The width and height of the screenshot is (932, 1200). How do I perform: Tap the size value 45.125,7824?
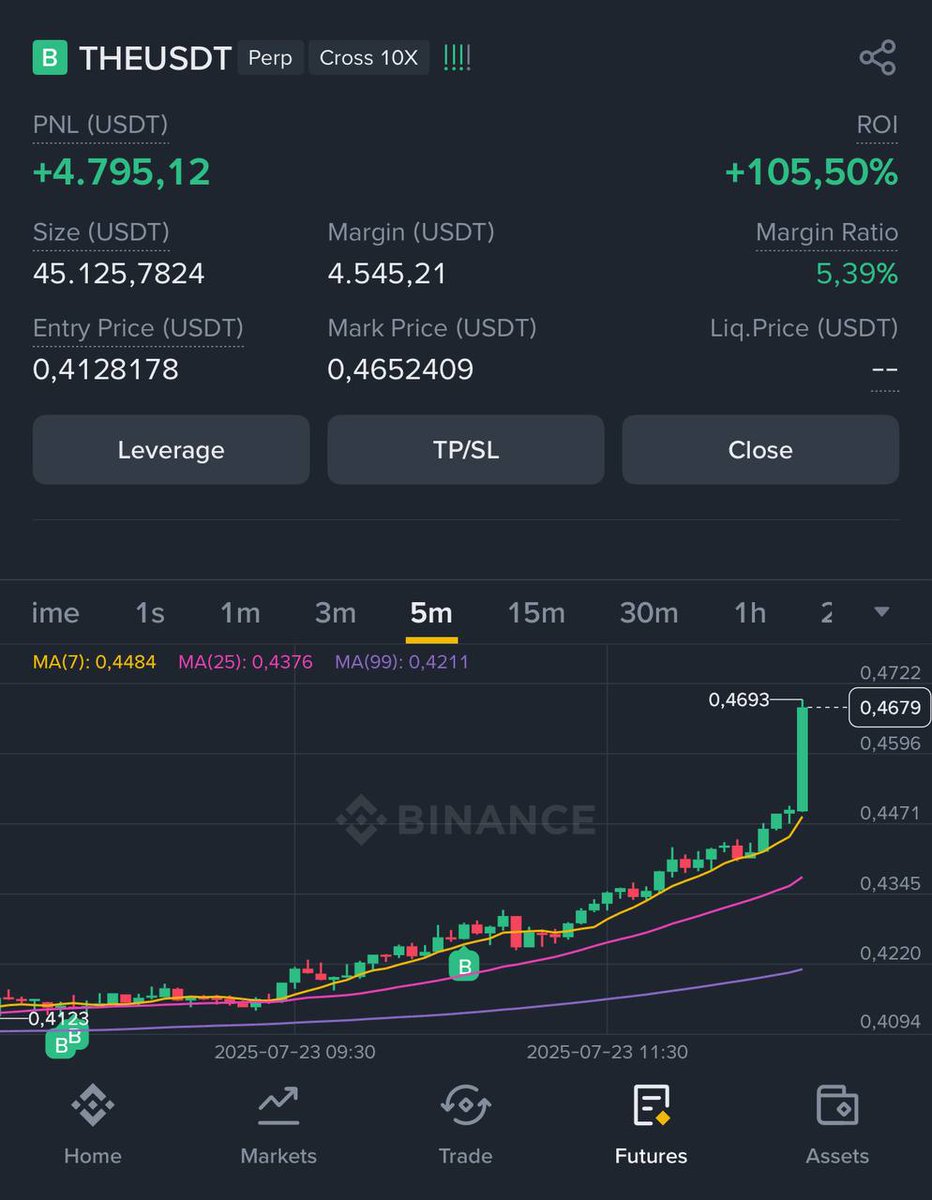pos(119,274)
